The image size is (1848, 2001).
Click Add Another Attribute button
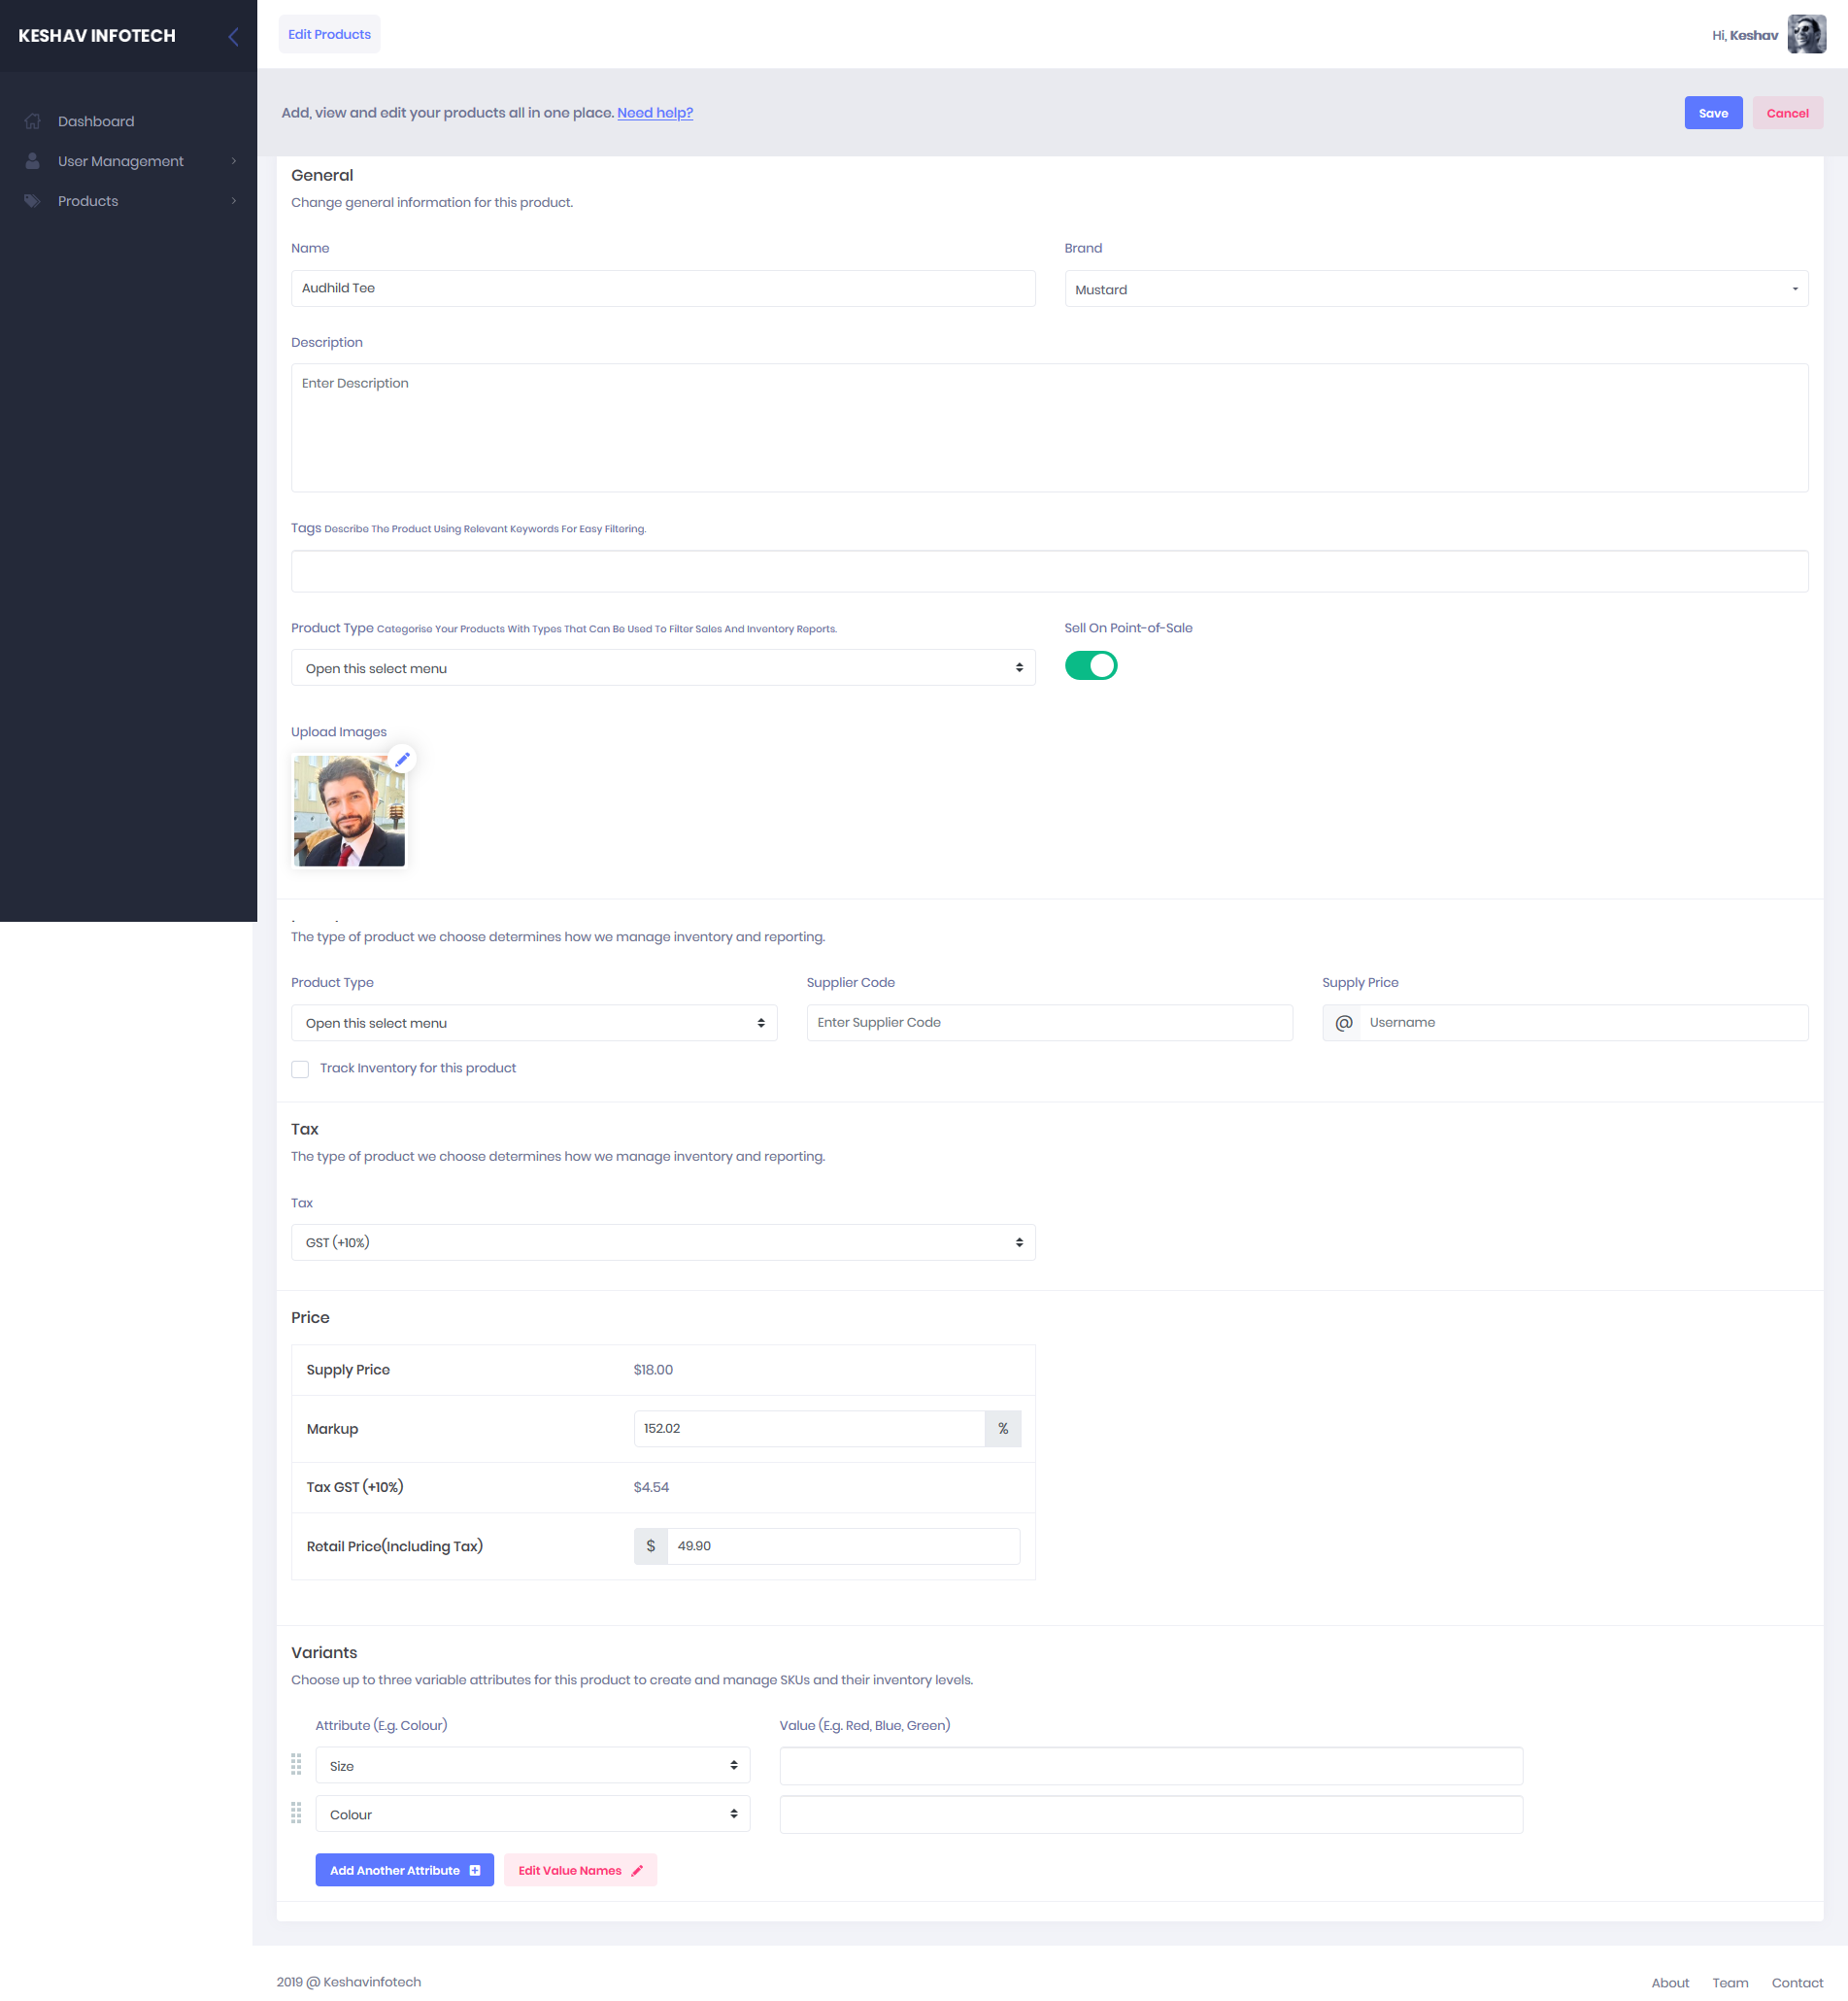404,1870
